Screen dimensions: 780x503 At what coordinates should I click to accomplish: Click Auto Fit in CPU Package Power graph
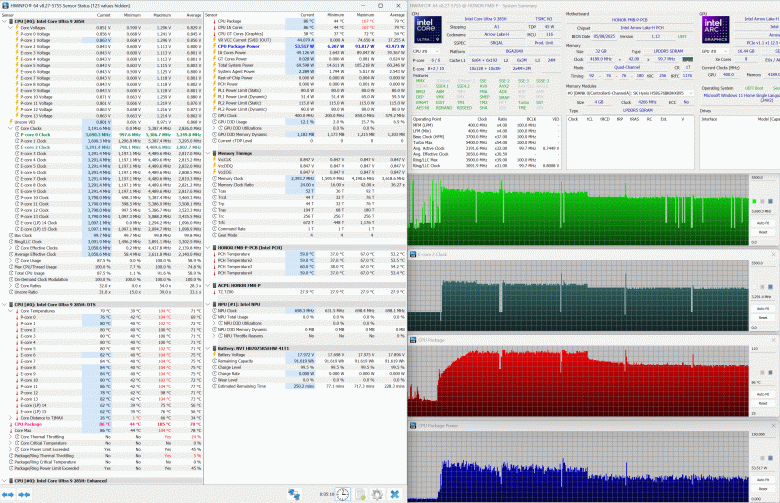point(763,480)
